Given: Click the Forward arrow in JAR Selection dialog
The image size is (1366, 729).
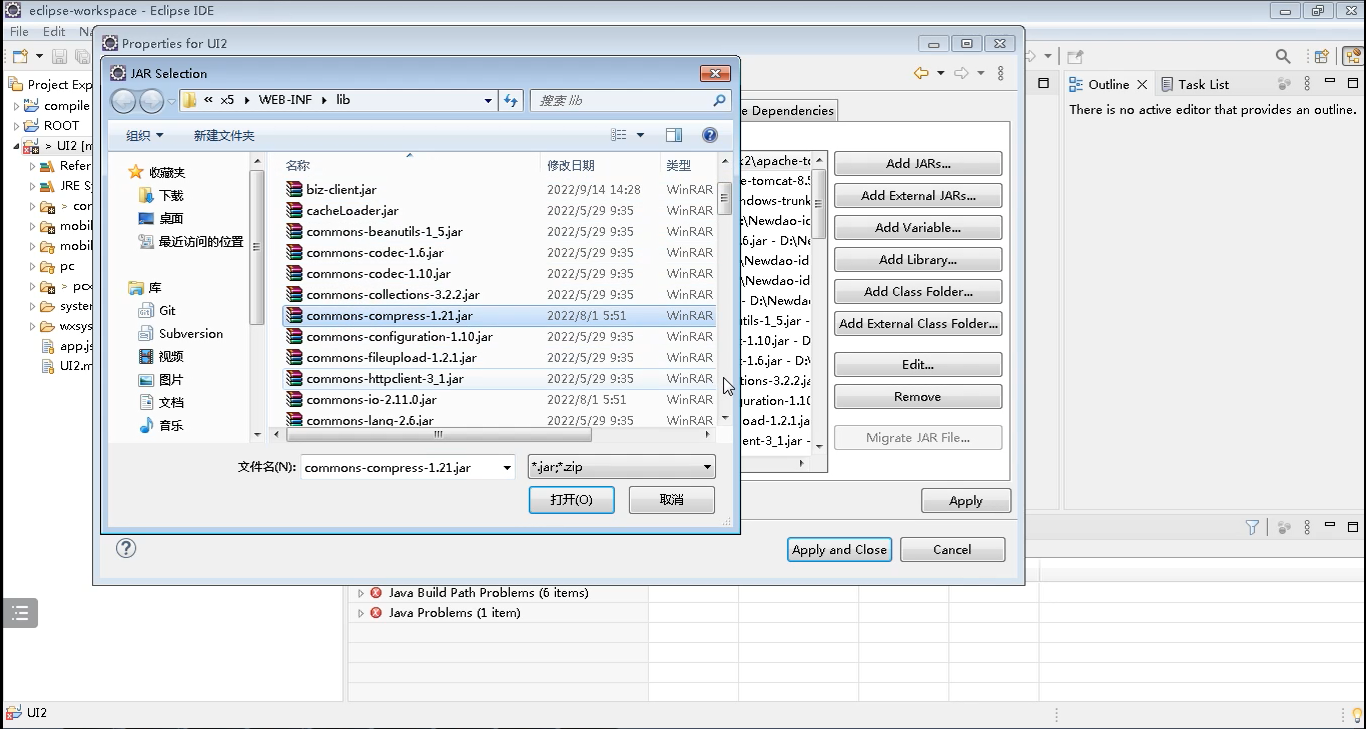Looking at the screenshot, I should 151,100.
